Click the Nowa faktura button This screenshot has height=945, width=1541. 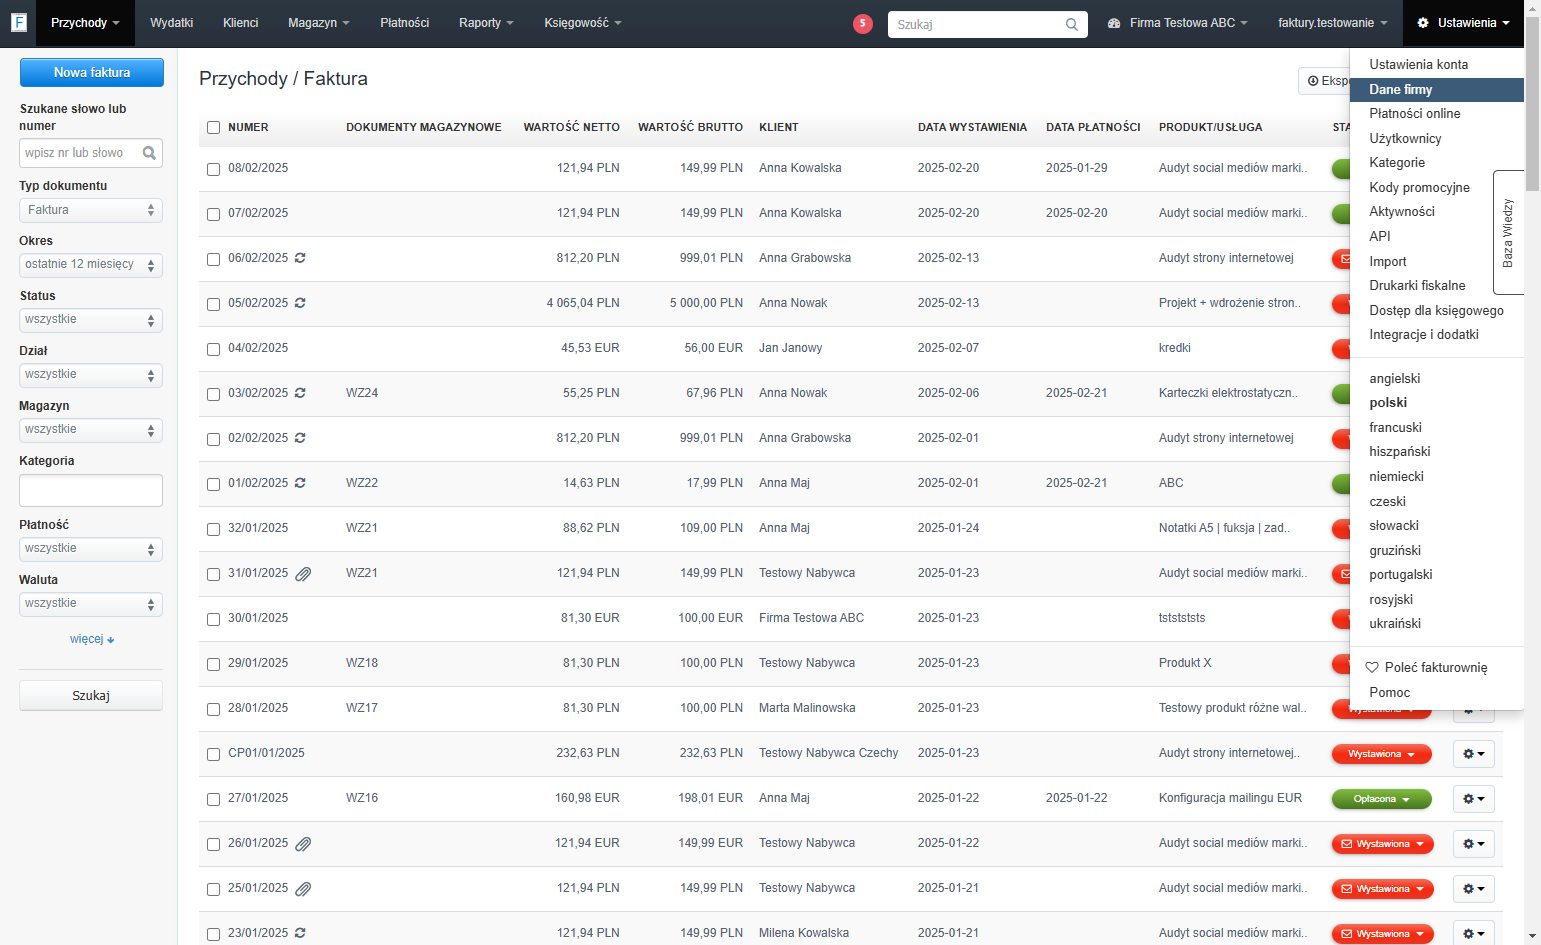point(92,72)
